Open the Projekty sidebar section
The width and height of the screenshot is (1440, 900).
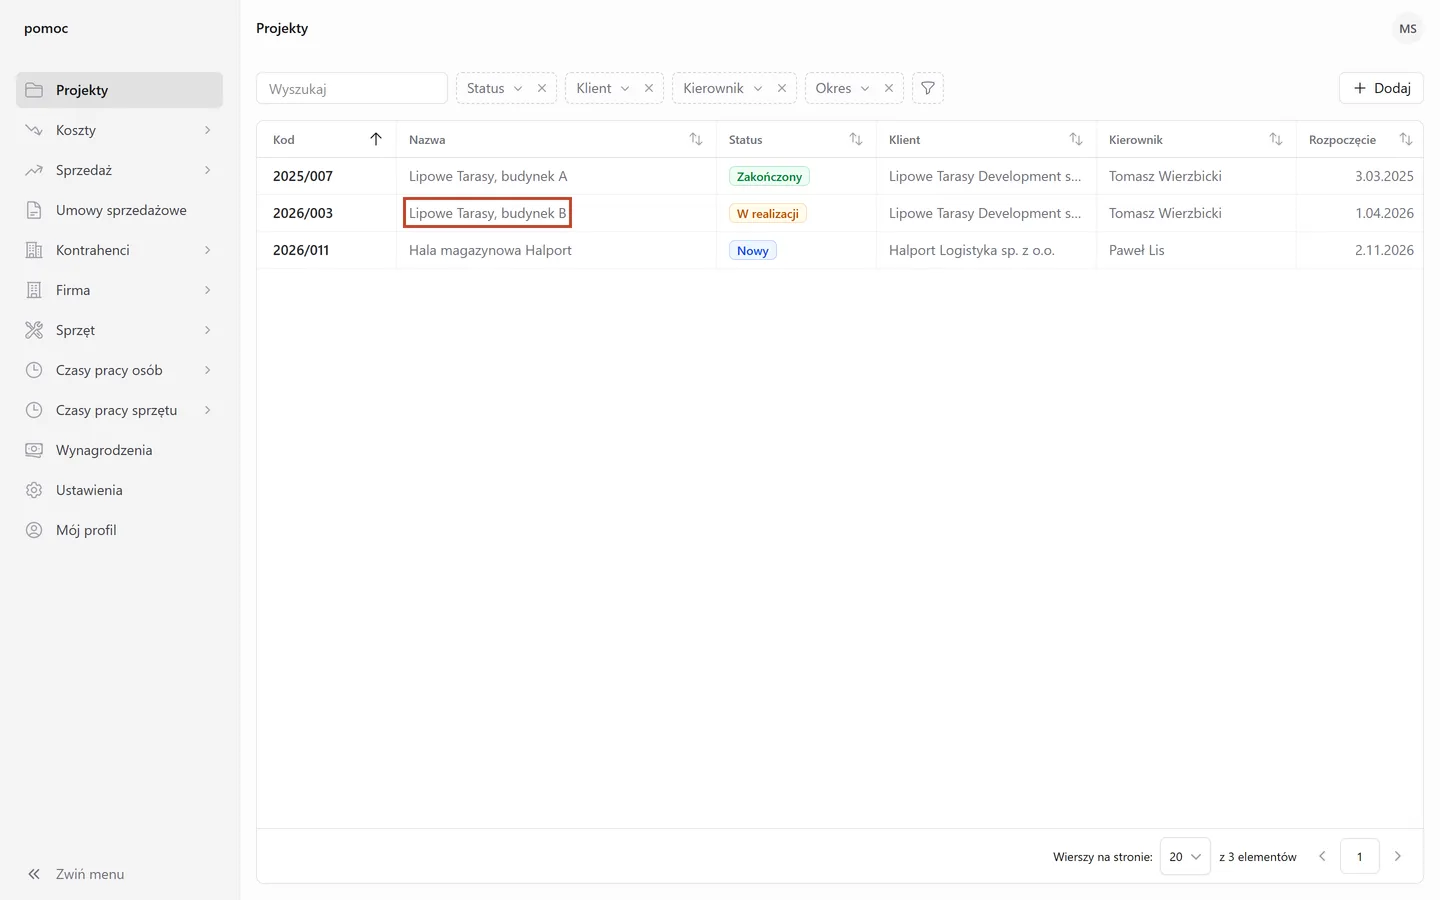pos(119,90)
